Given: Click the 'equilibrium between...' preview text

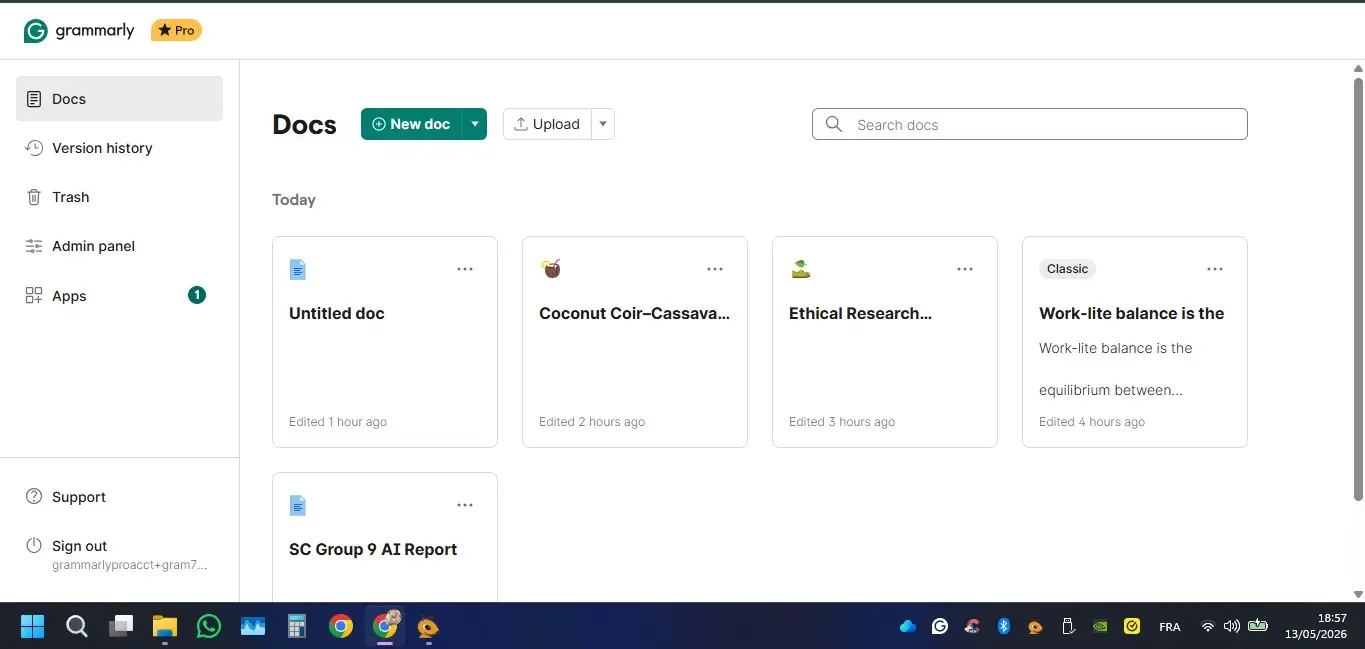Looking at the screenshot, I should click(x=1111, y=390).
